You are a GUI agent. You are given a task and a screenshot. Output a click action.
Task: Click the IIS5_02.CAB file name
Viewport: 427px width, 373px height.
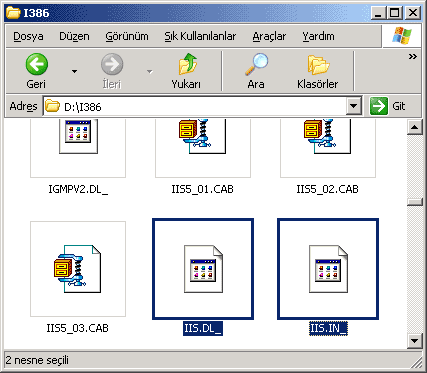(x=328, y=189)
